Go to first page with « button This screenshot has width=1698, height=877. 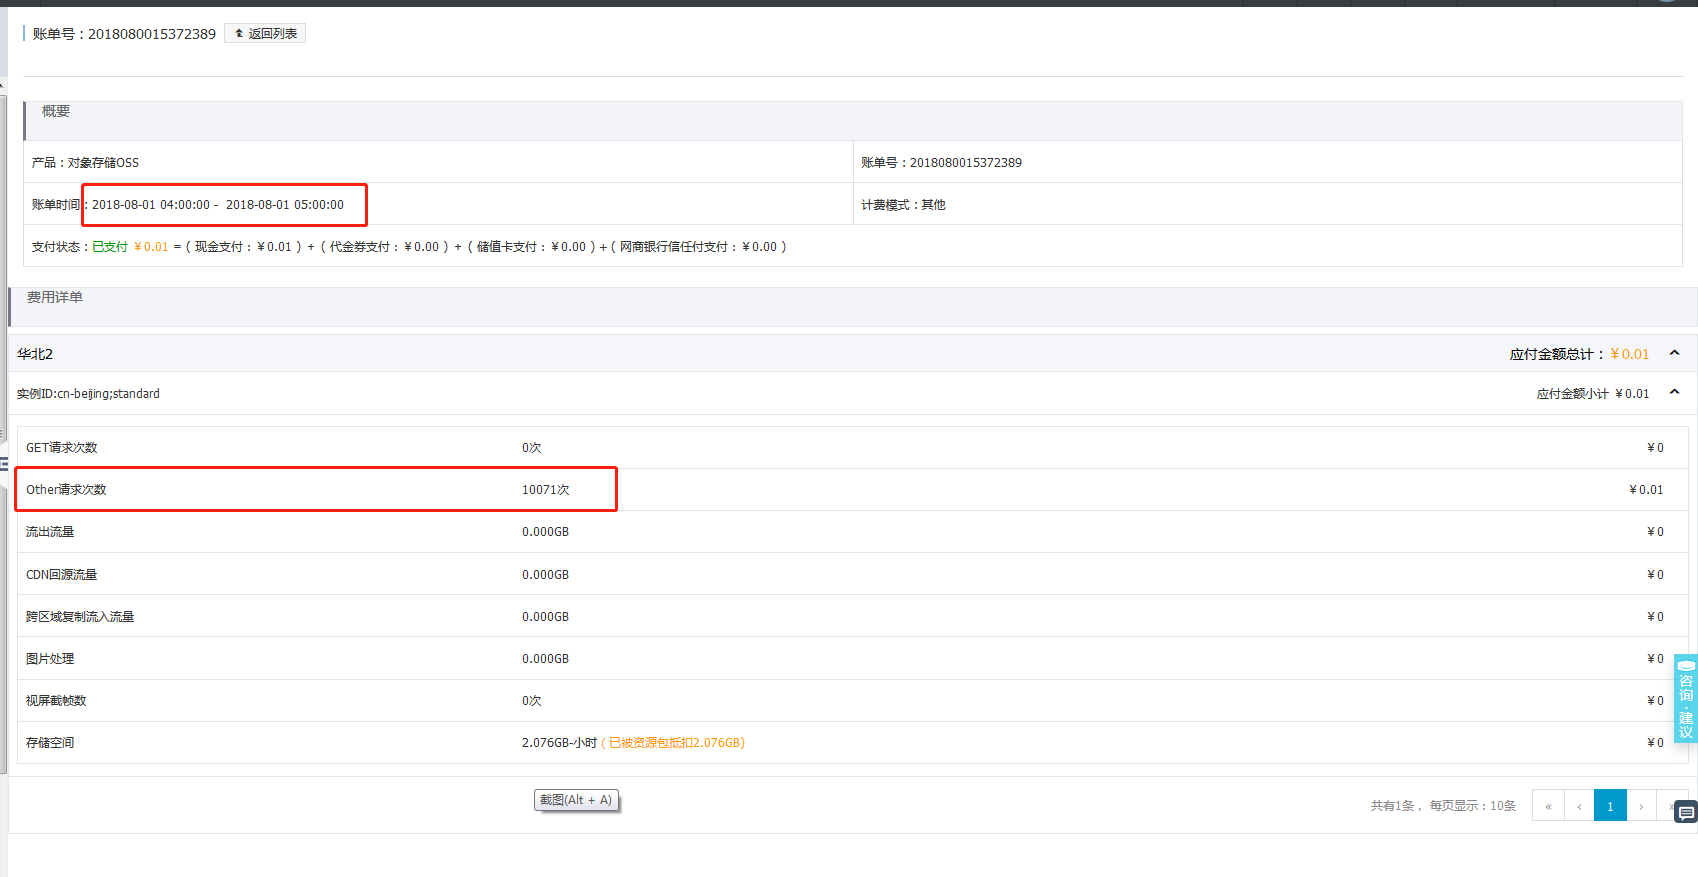click(1548, 806)
